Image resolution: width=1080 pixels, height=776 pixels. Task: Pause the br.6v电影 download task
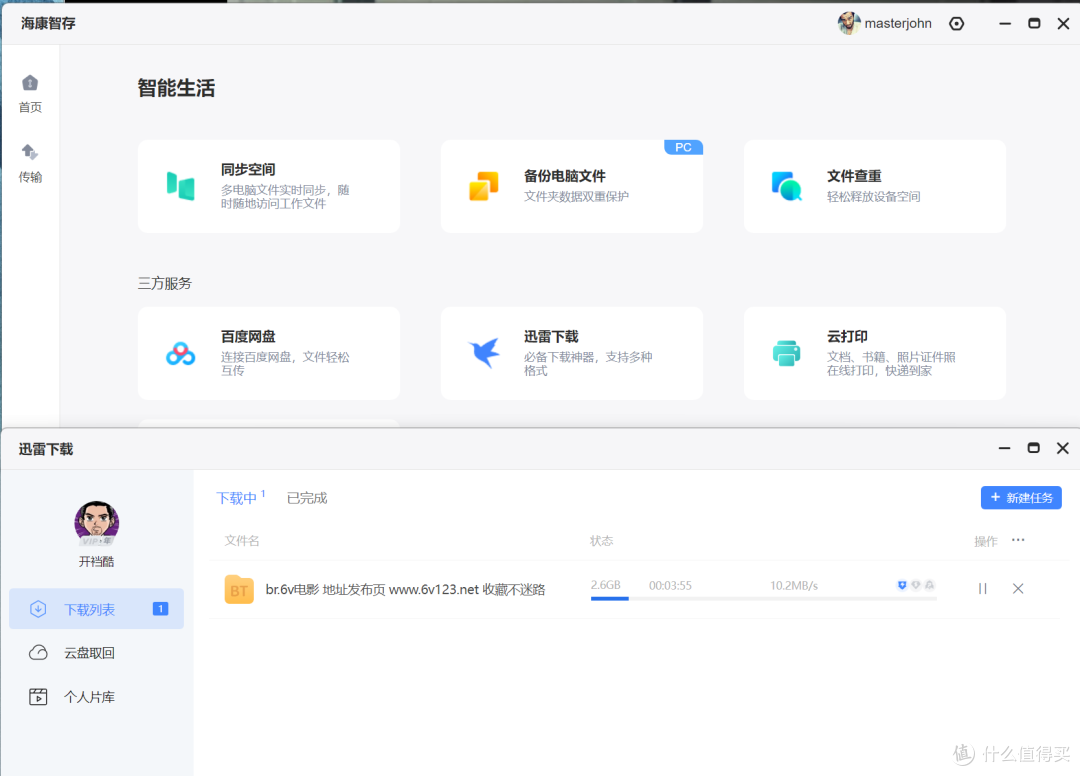pos(982,589)
